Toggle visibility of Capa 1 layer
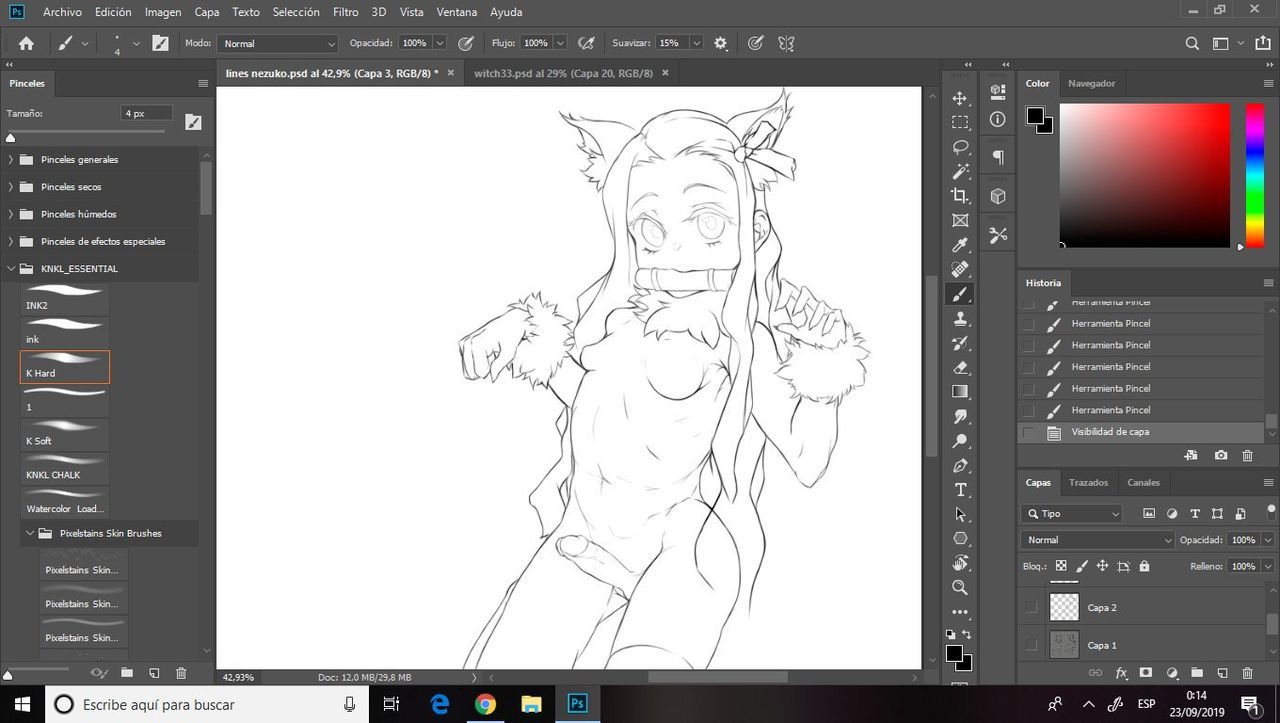The height and width of the screenshot is (723, 1280). tap(1031, 645)
